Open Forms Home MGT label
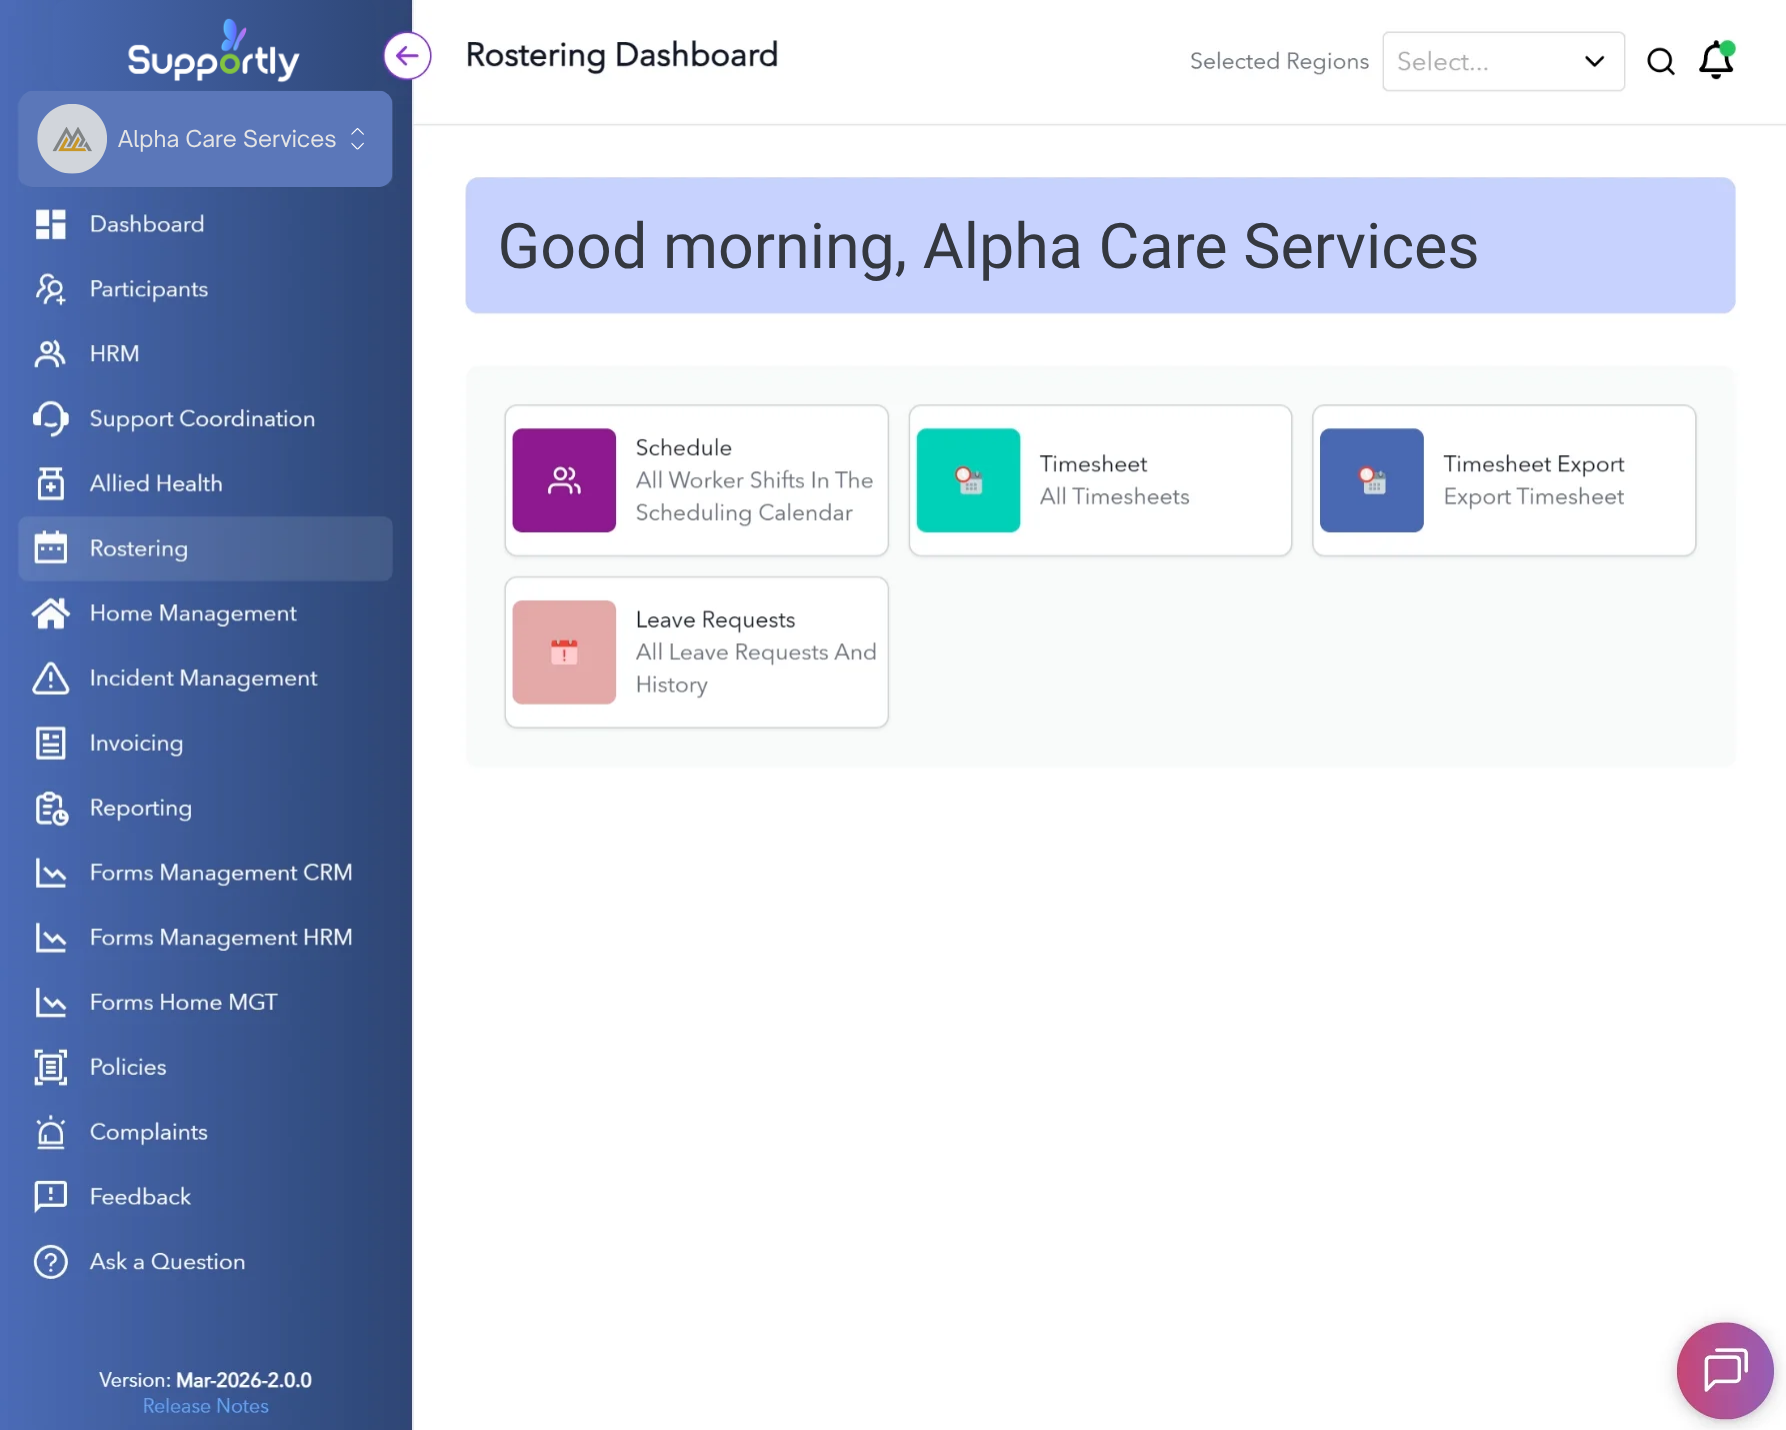The width and height of the screenshot is (1786, 1430). 184,1002
